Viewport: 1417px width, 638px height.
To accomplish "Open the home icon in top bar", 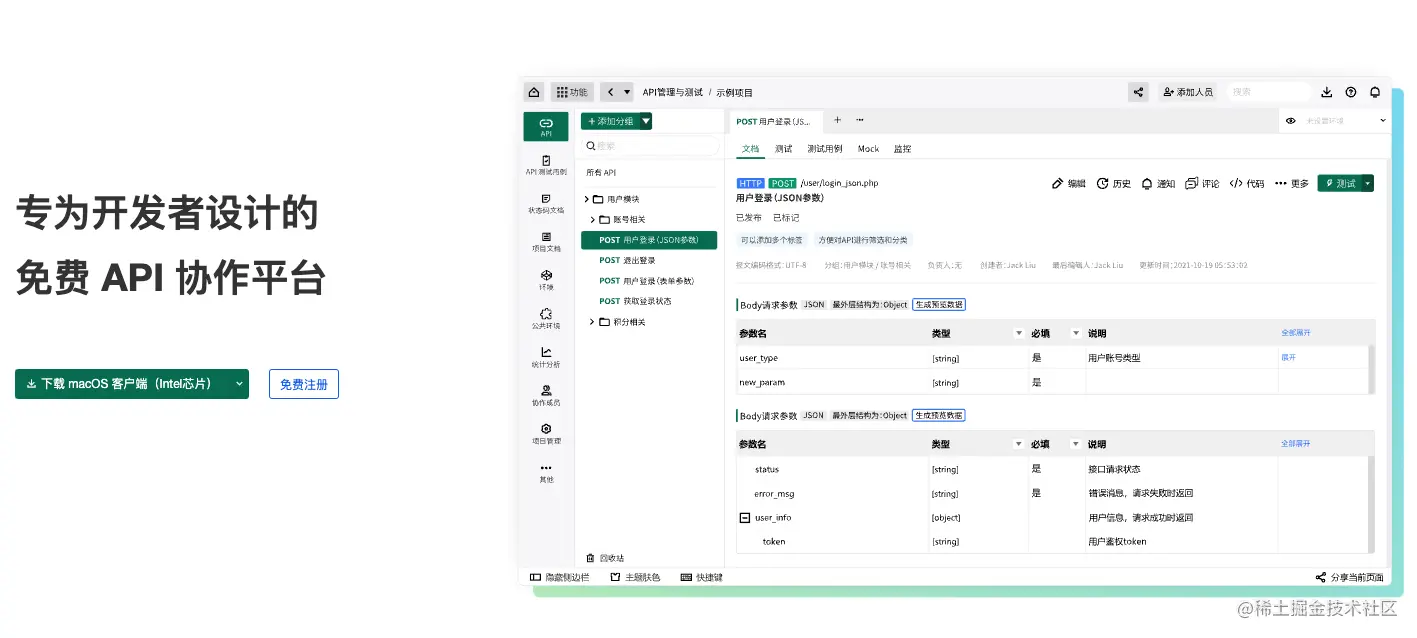I will coord(534,92).
